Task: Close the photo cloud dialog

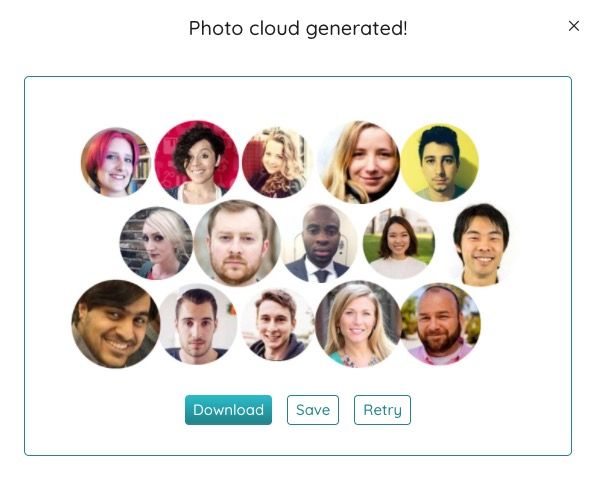Action: pyautogui.click(x=574, y=26)
